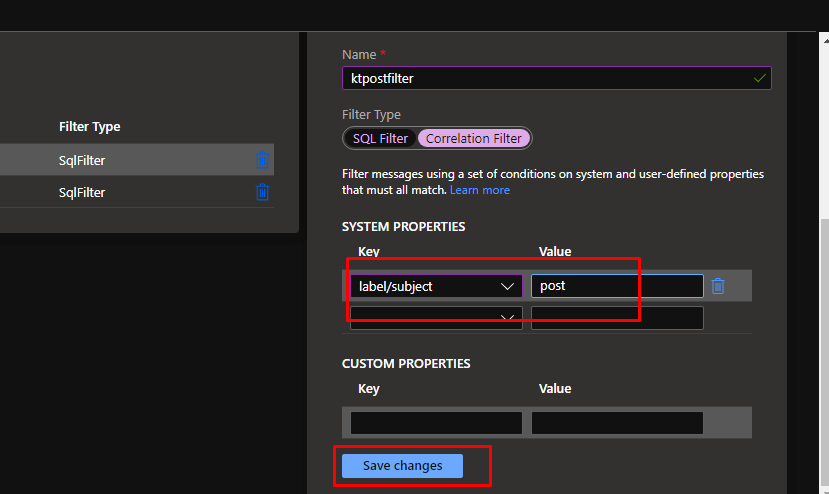
Task: Click chevron arrow on label/subject dropdown
Action: [507, 287]
